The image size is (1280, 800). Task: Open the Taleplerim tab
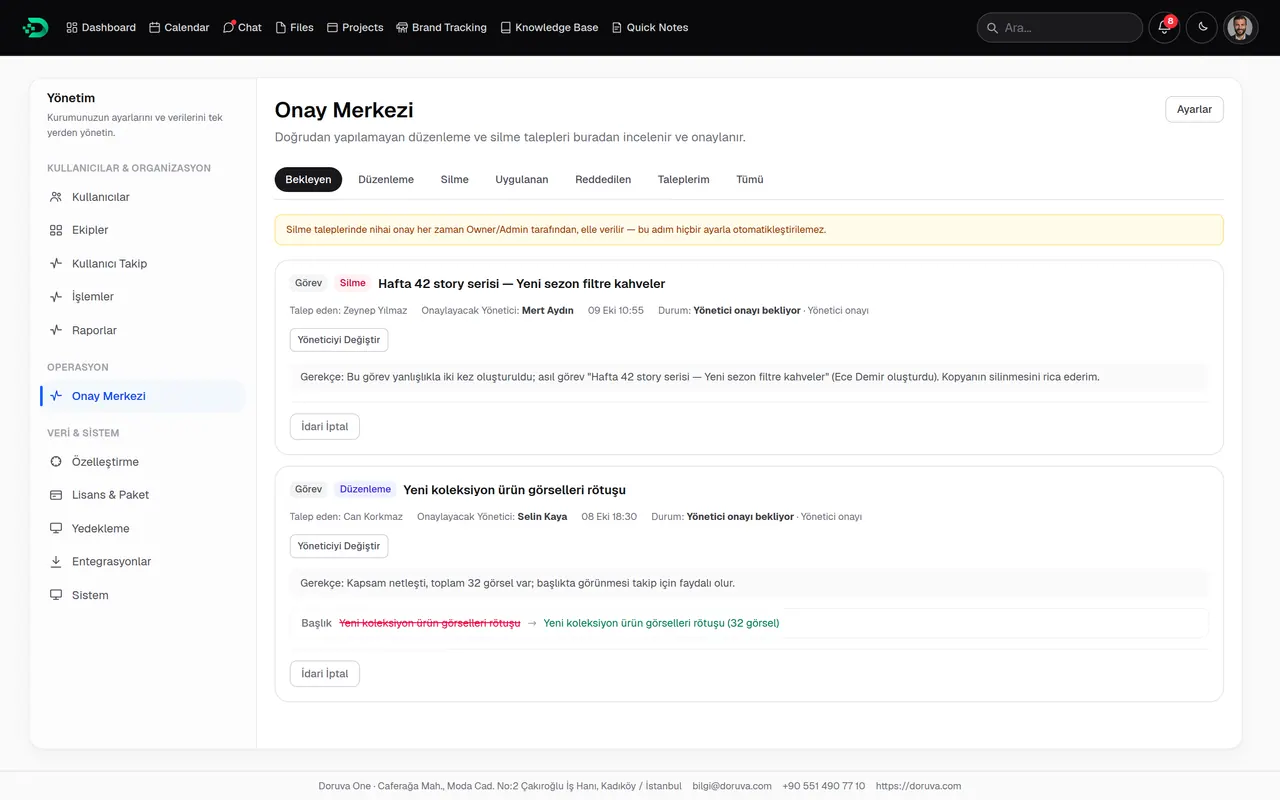684,179
